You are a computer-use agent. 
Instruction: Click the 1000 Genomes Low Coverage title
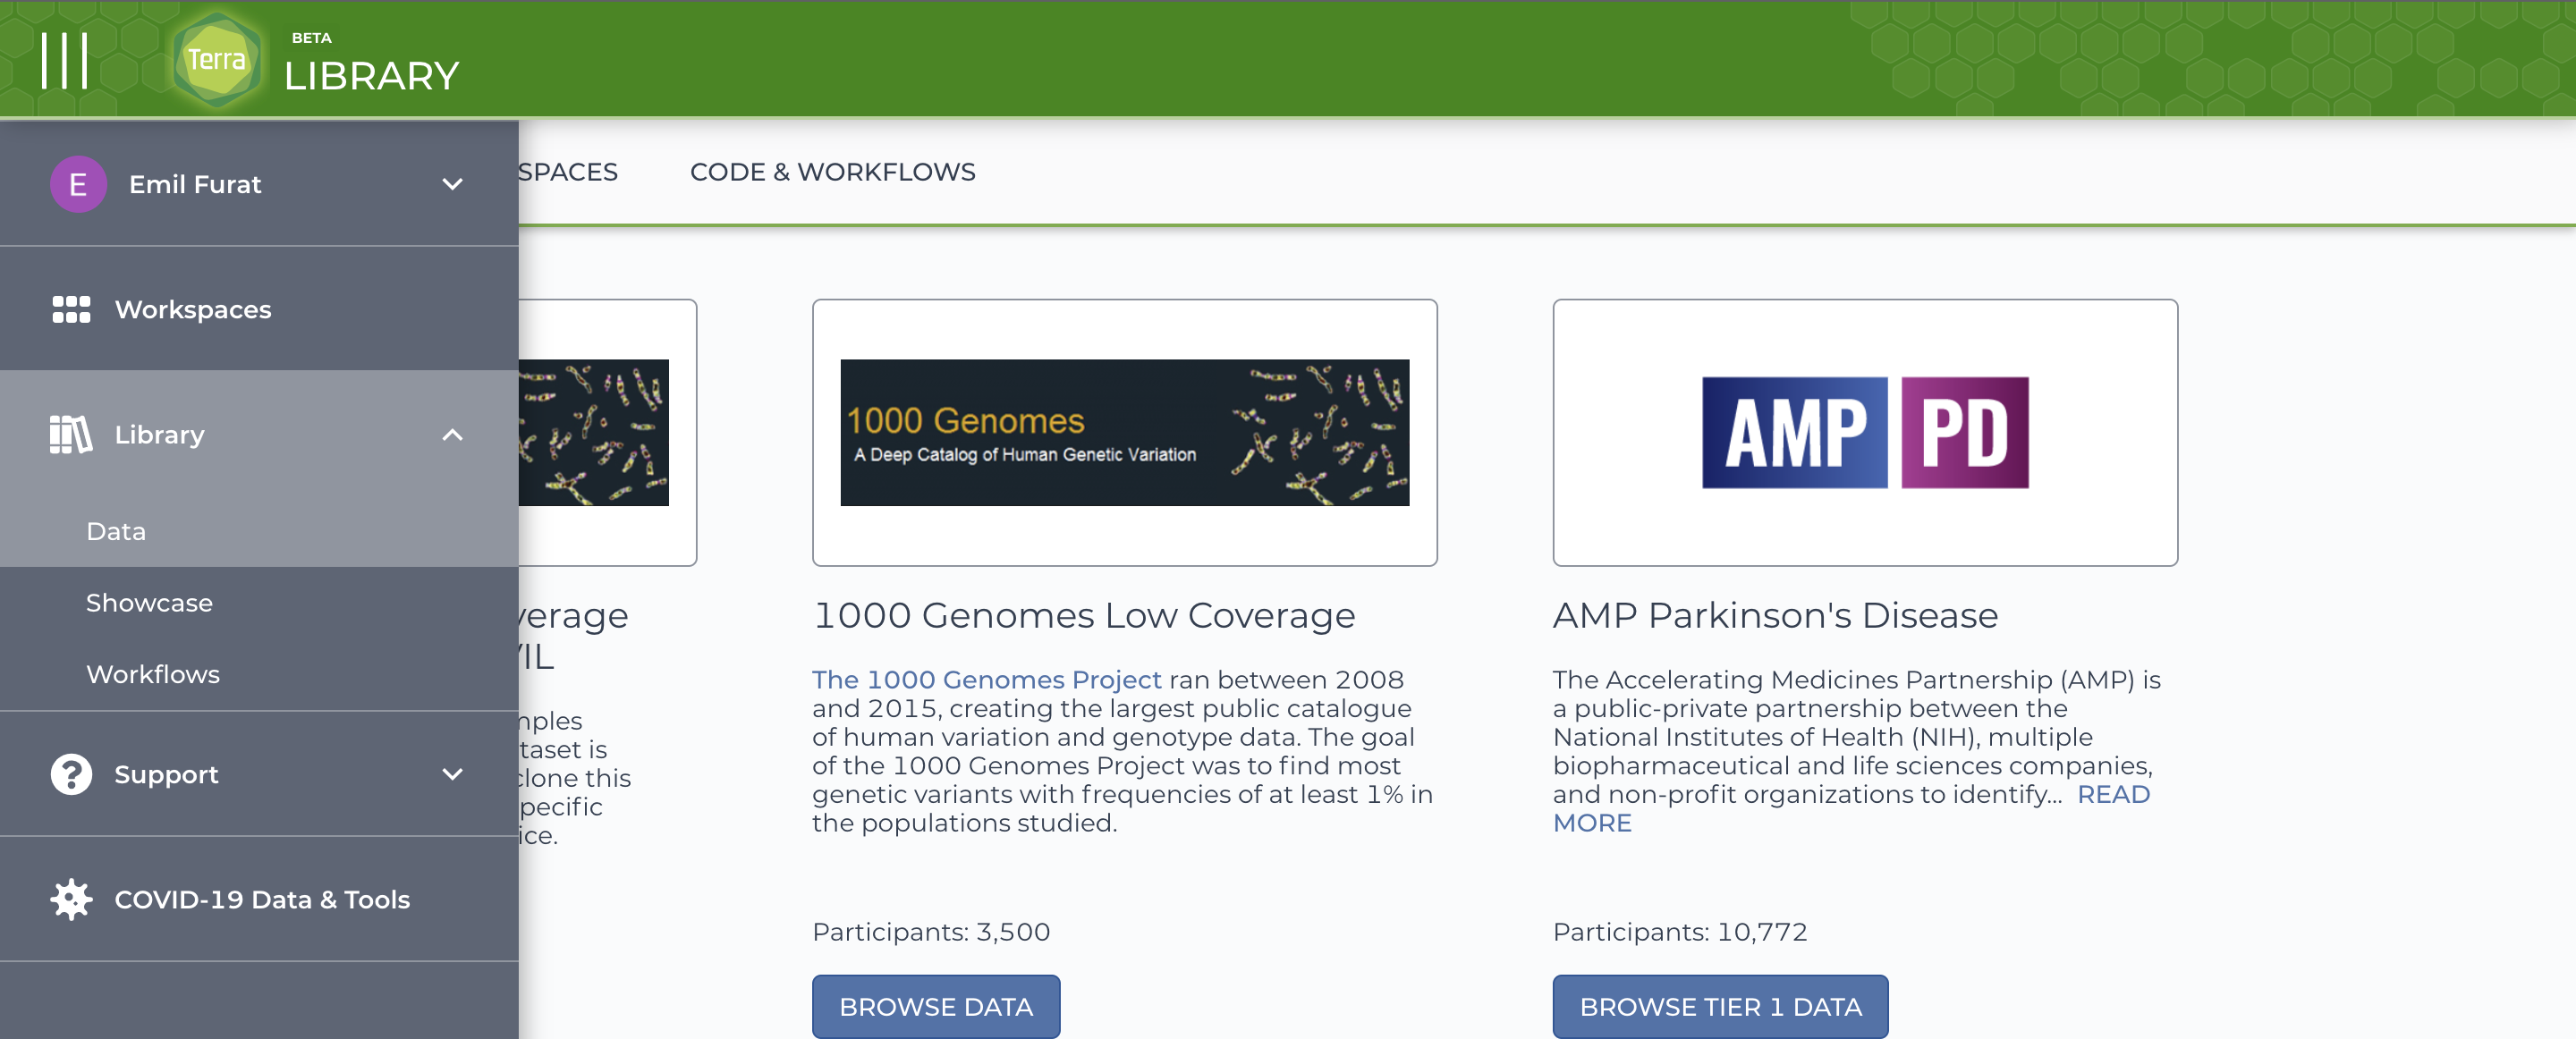click(x=1084, y=615)
